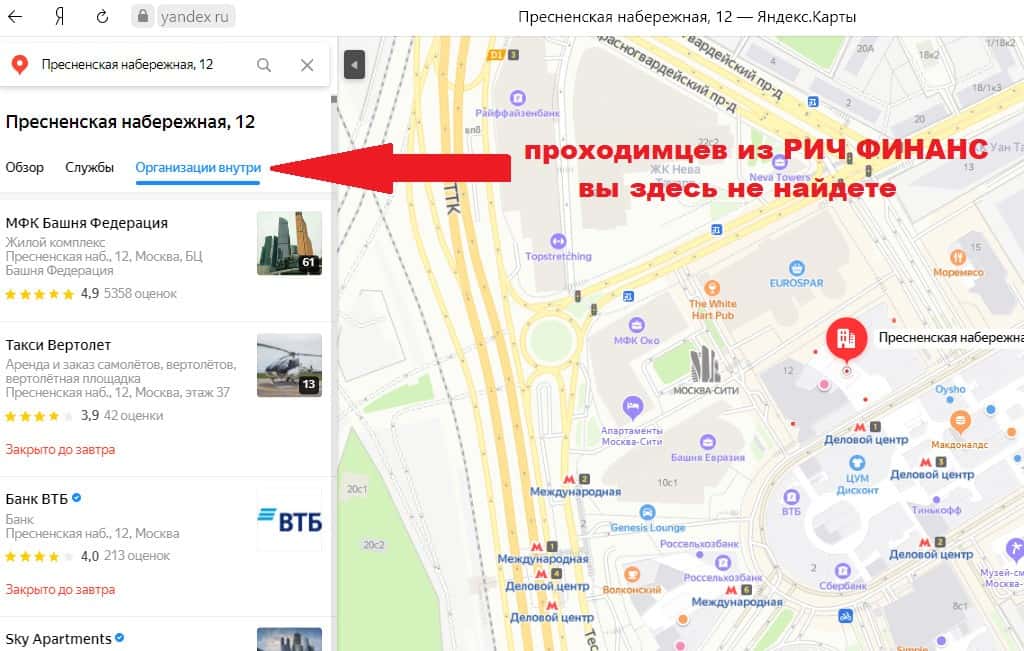The width and height of the screenshot is (1024, 651).
Task: Click the Апартаменты Москва-Сити marker
Action: click(x=632, y=407)
